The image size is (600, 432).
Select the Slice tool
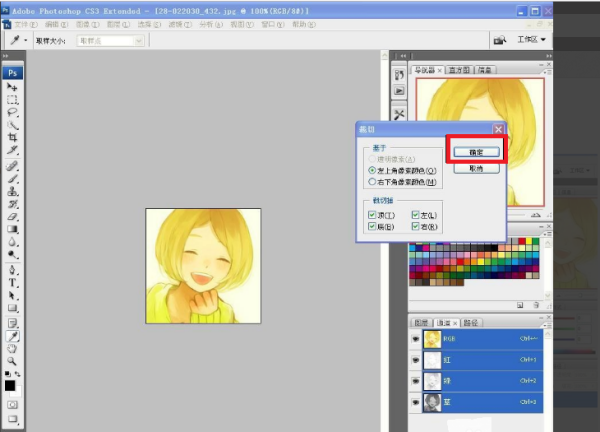pos(12,150)
